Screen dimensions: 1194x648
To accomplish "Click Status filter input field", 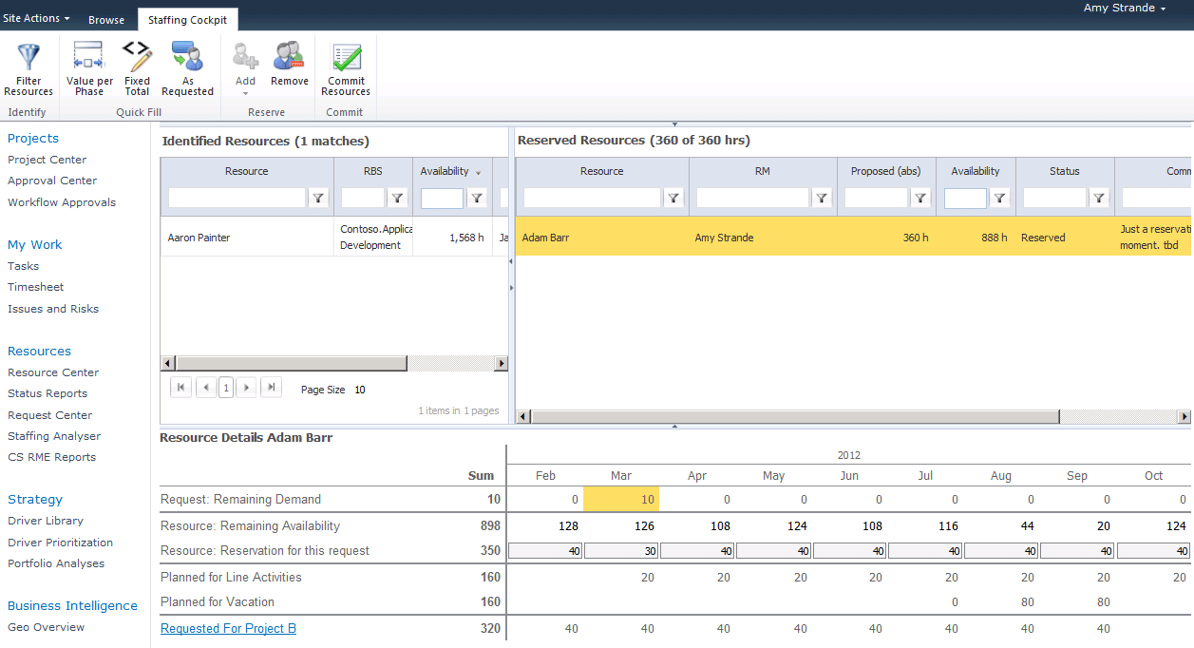I will 1055,198.
